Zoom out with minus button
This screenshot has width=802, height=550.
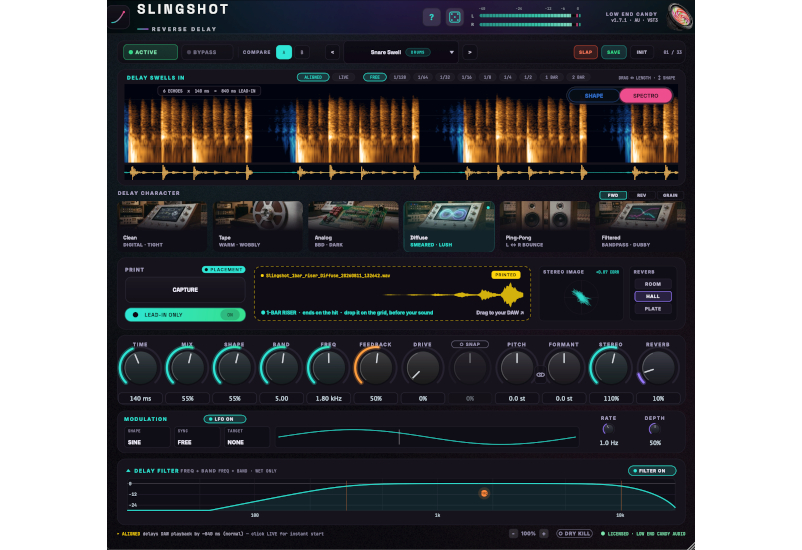(x=513, y=534)
